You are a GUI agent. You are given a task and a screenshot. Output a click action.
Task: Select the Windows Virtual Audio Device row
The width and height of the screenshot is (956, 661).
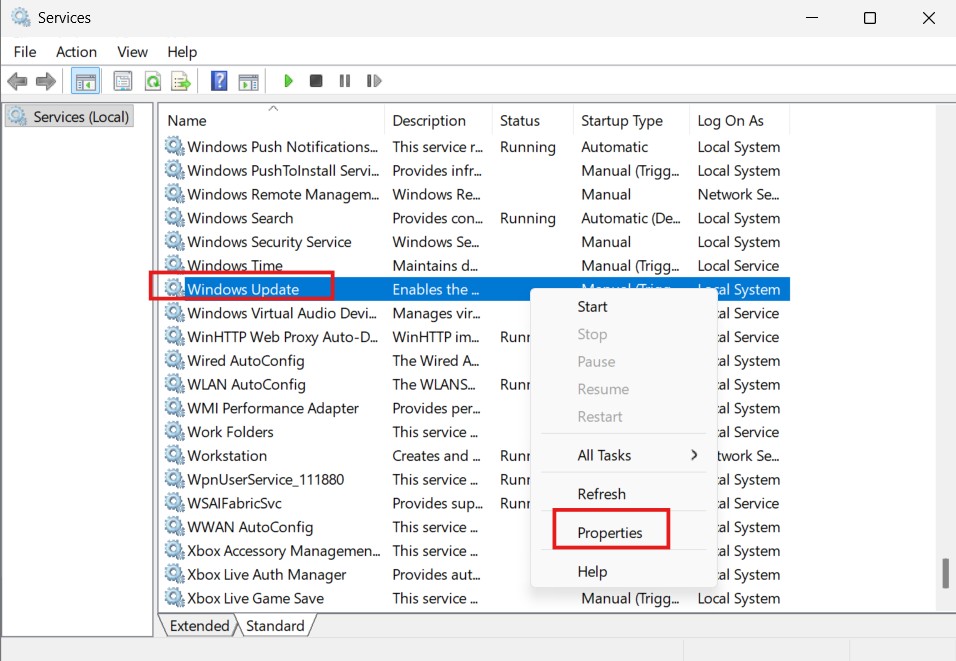click(346, 313)
